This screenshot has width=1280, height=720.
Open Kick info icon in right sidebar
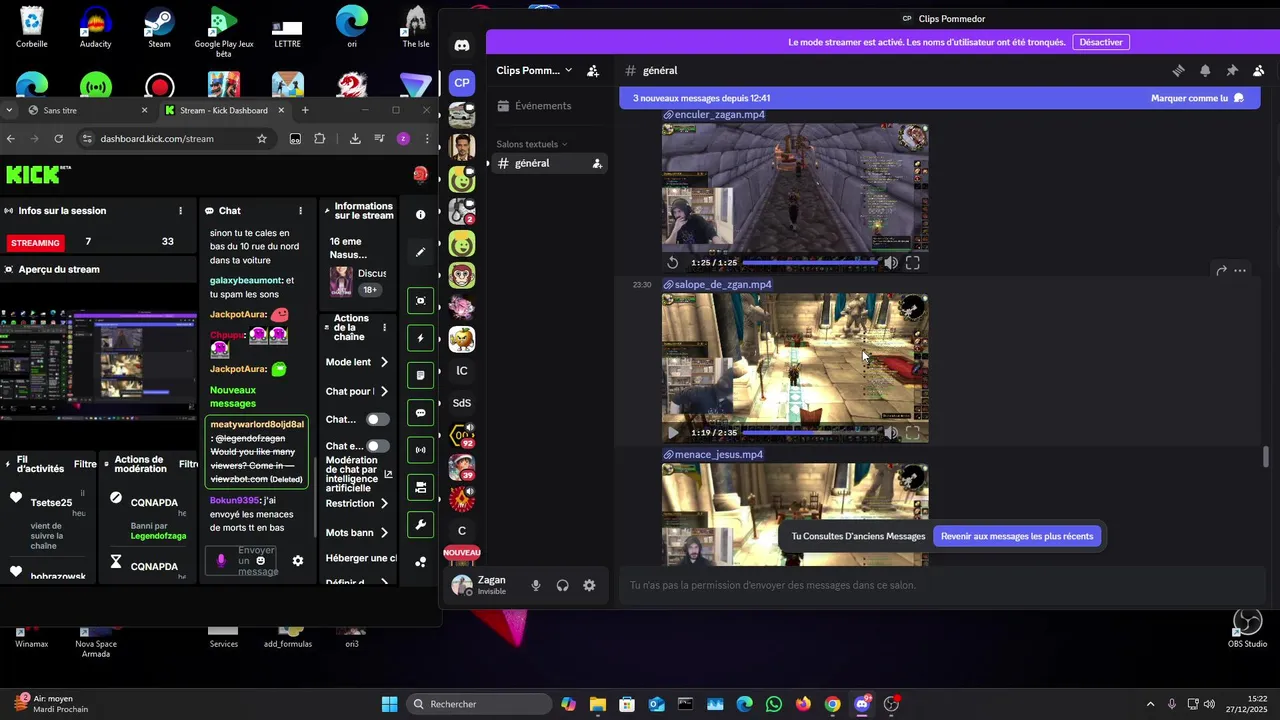pyautogui.click(x=420, y=215)
